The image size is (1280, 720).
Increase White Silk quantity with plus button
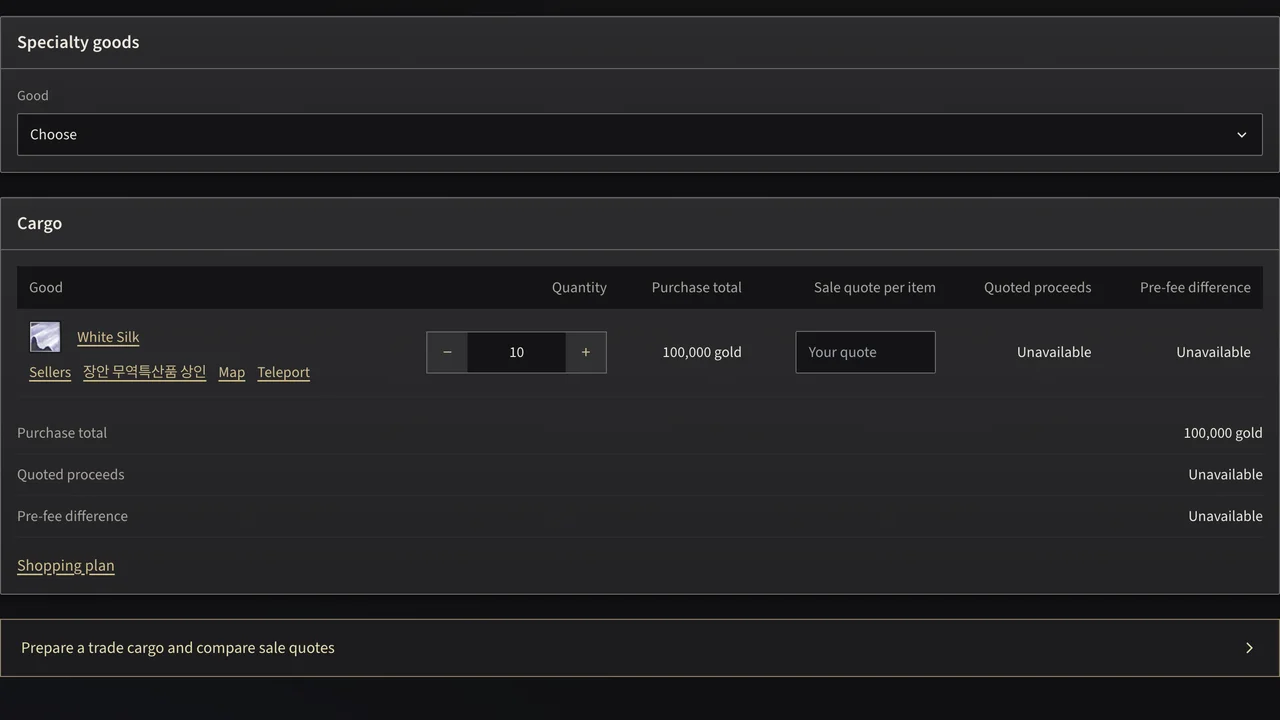pos(586,352)
